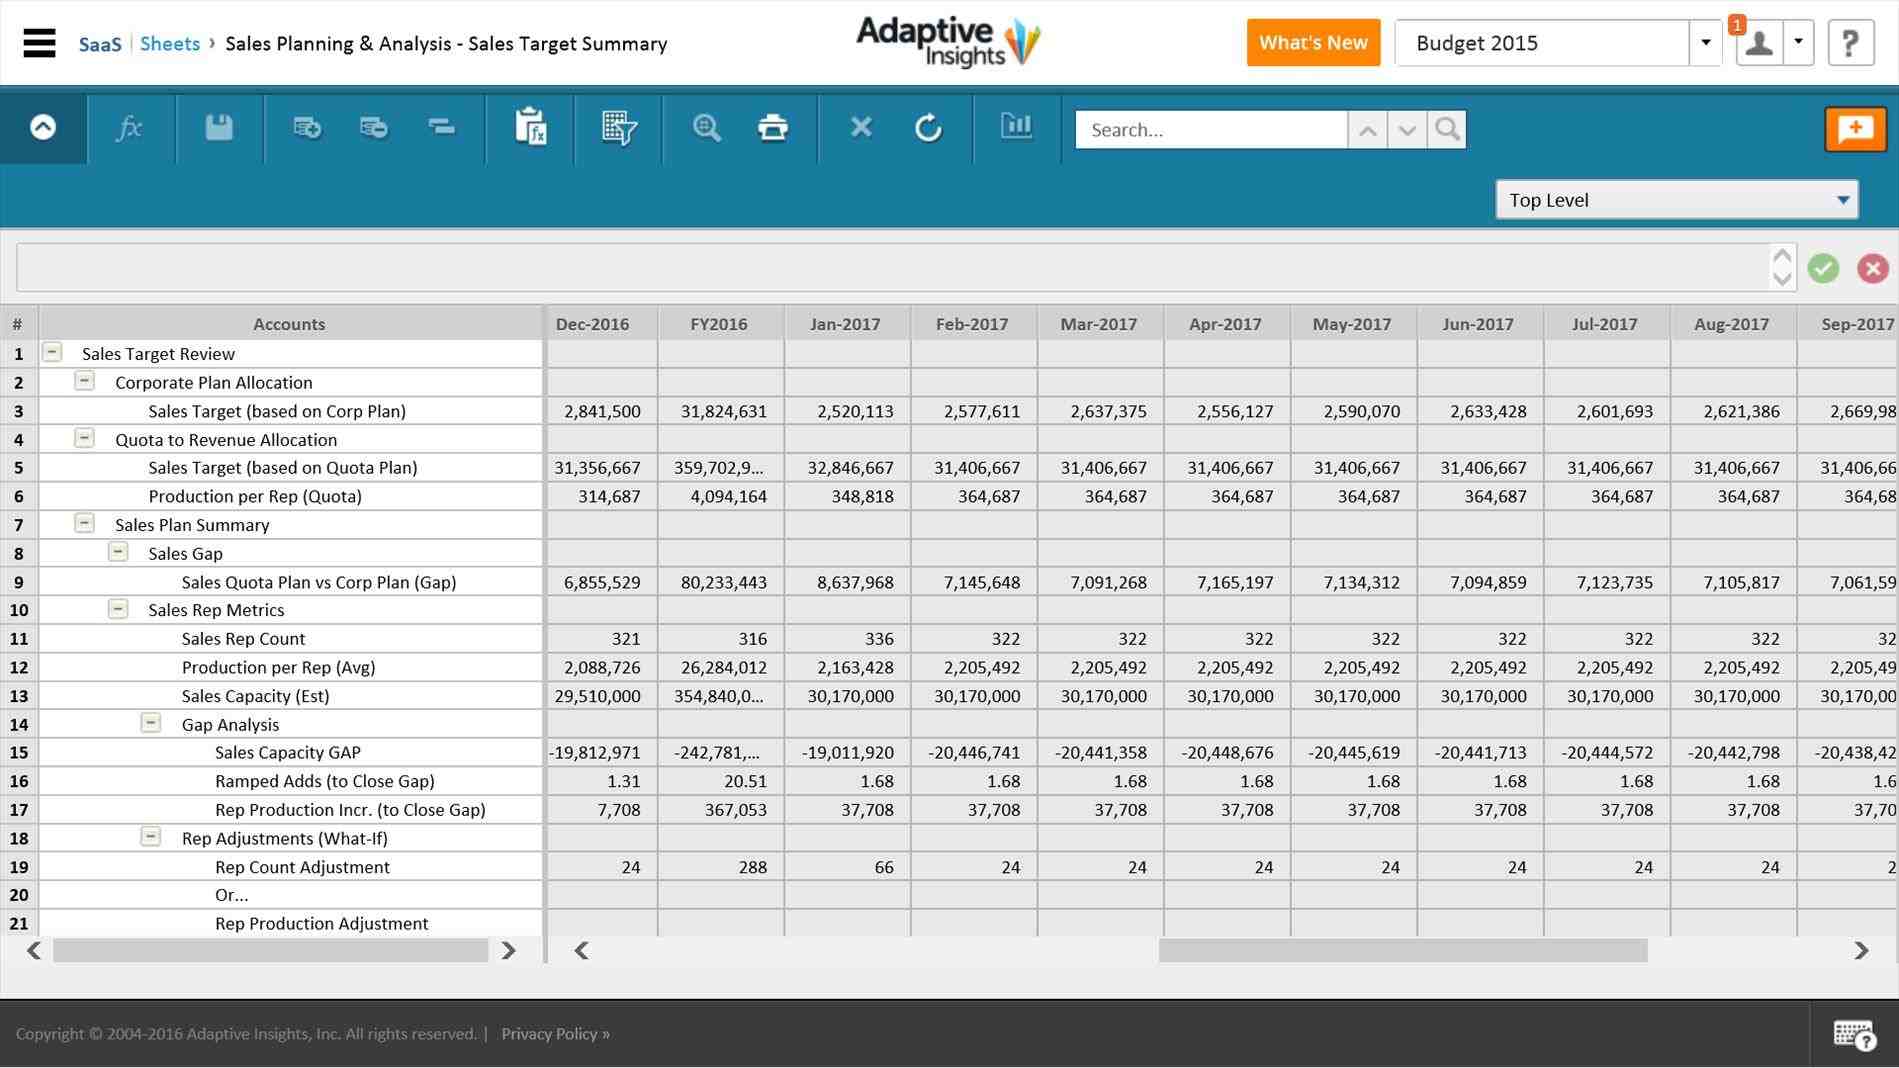Select the formula (fx) toolbar icon

click(x=130, y=128)
